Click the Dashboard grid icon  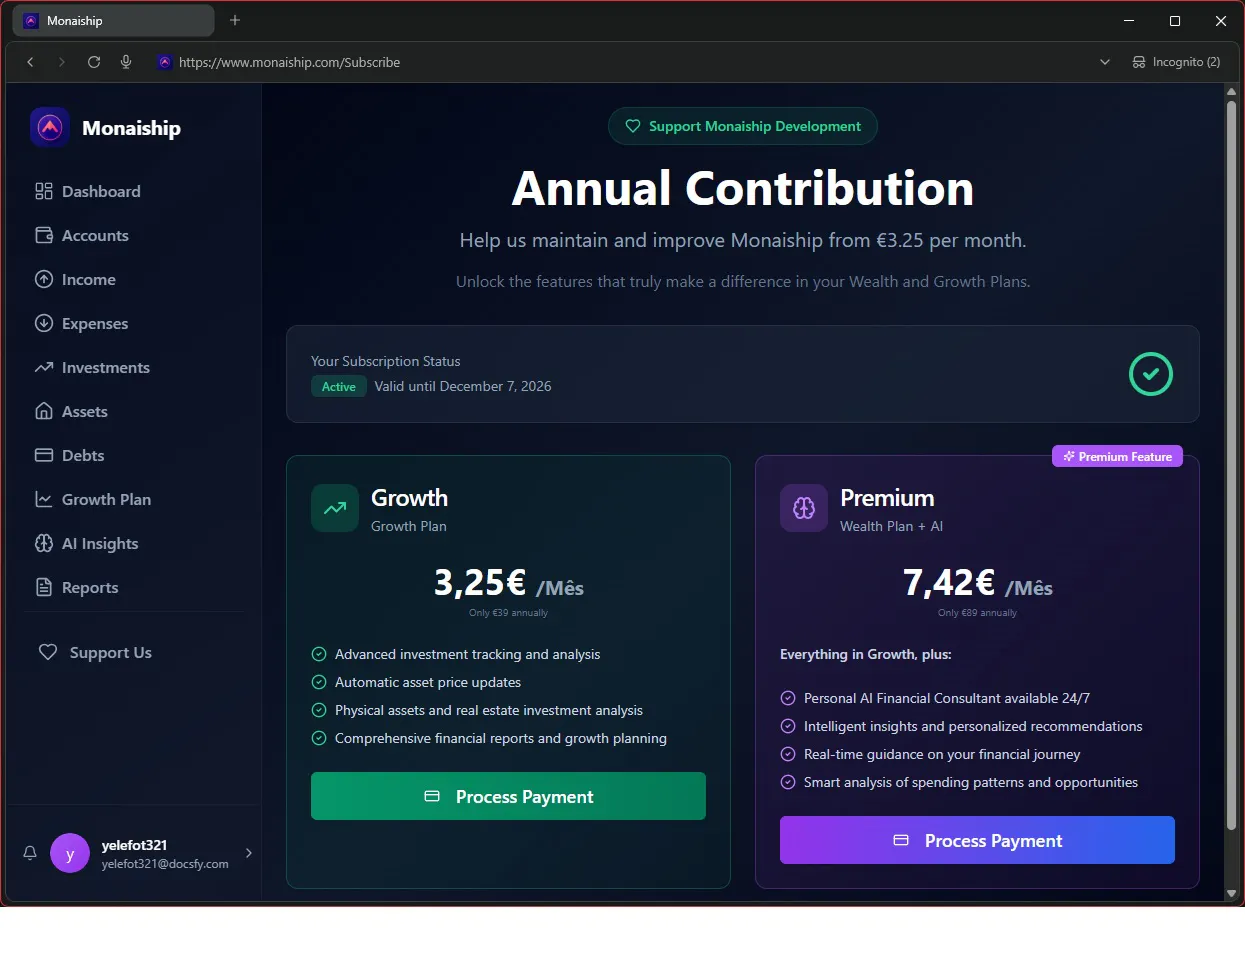[44, 191]
